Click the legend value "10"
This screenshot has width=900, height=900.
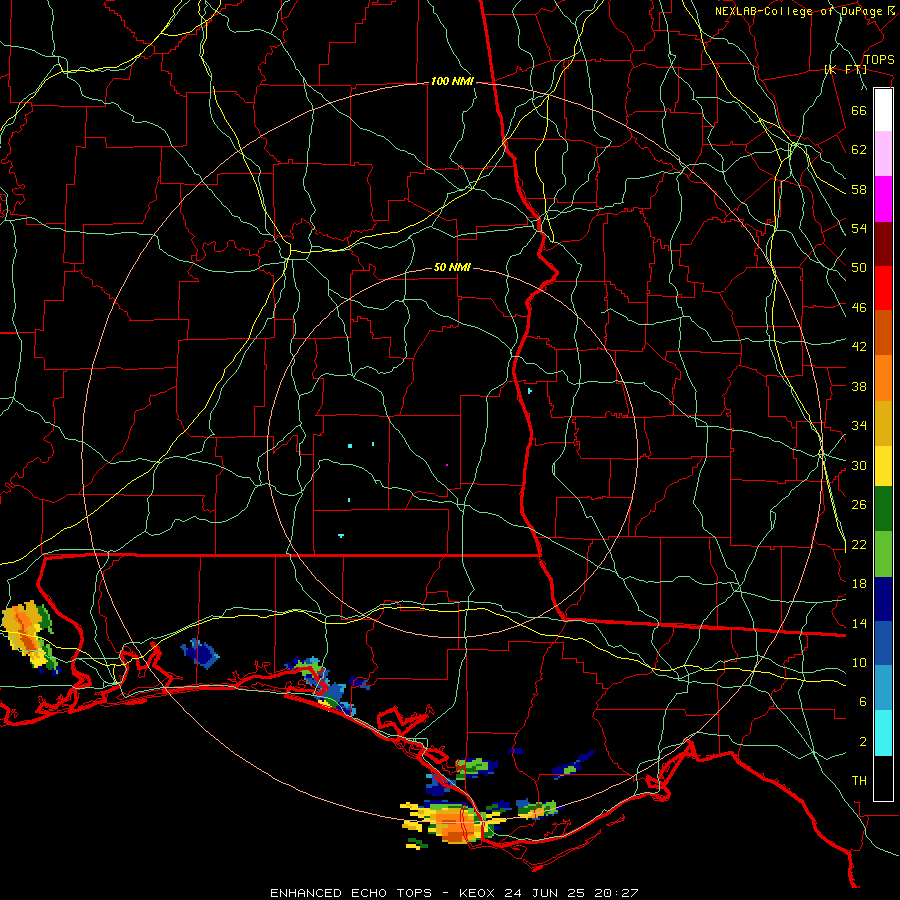click(859, 663)
